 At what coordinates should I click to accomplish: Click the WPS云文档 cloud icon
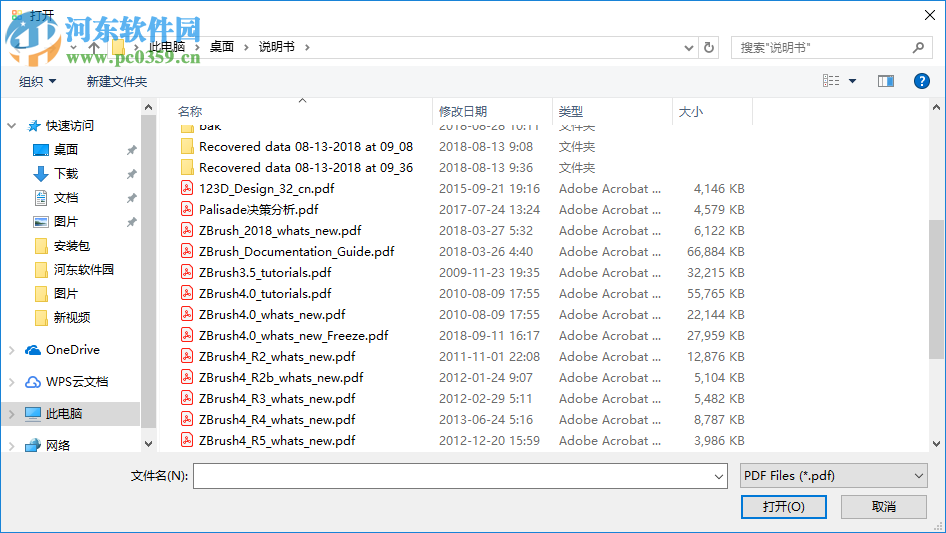tap(33, 382)
